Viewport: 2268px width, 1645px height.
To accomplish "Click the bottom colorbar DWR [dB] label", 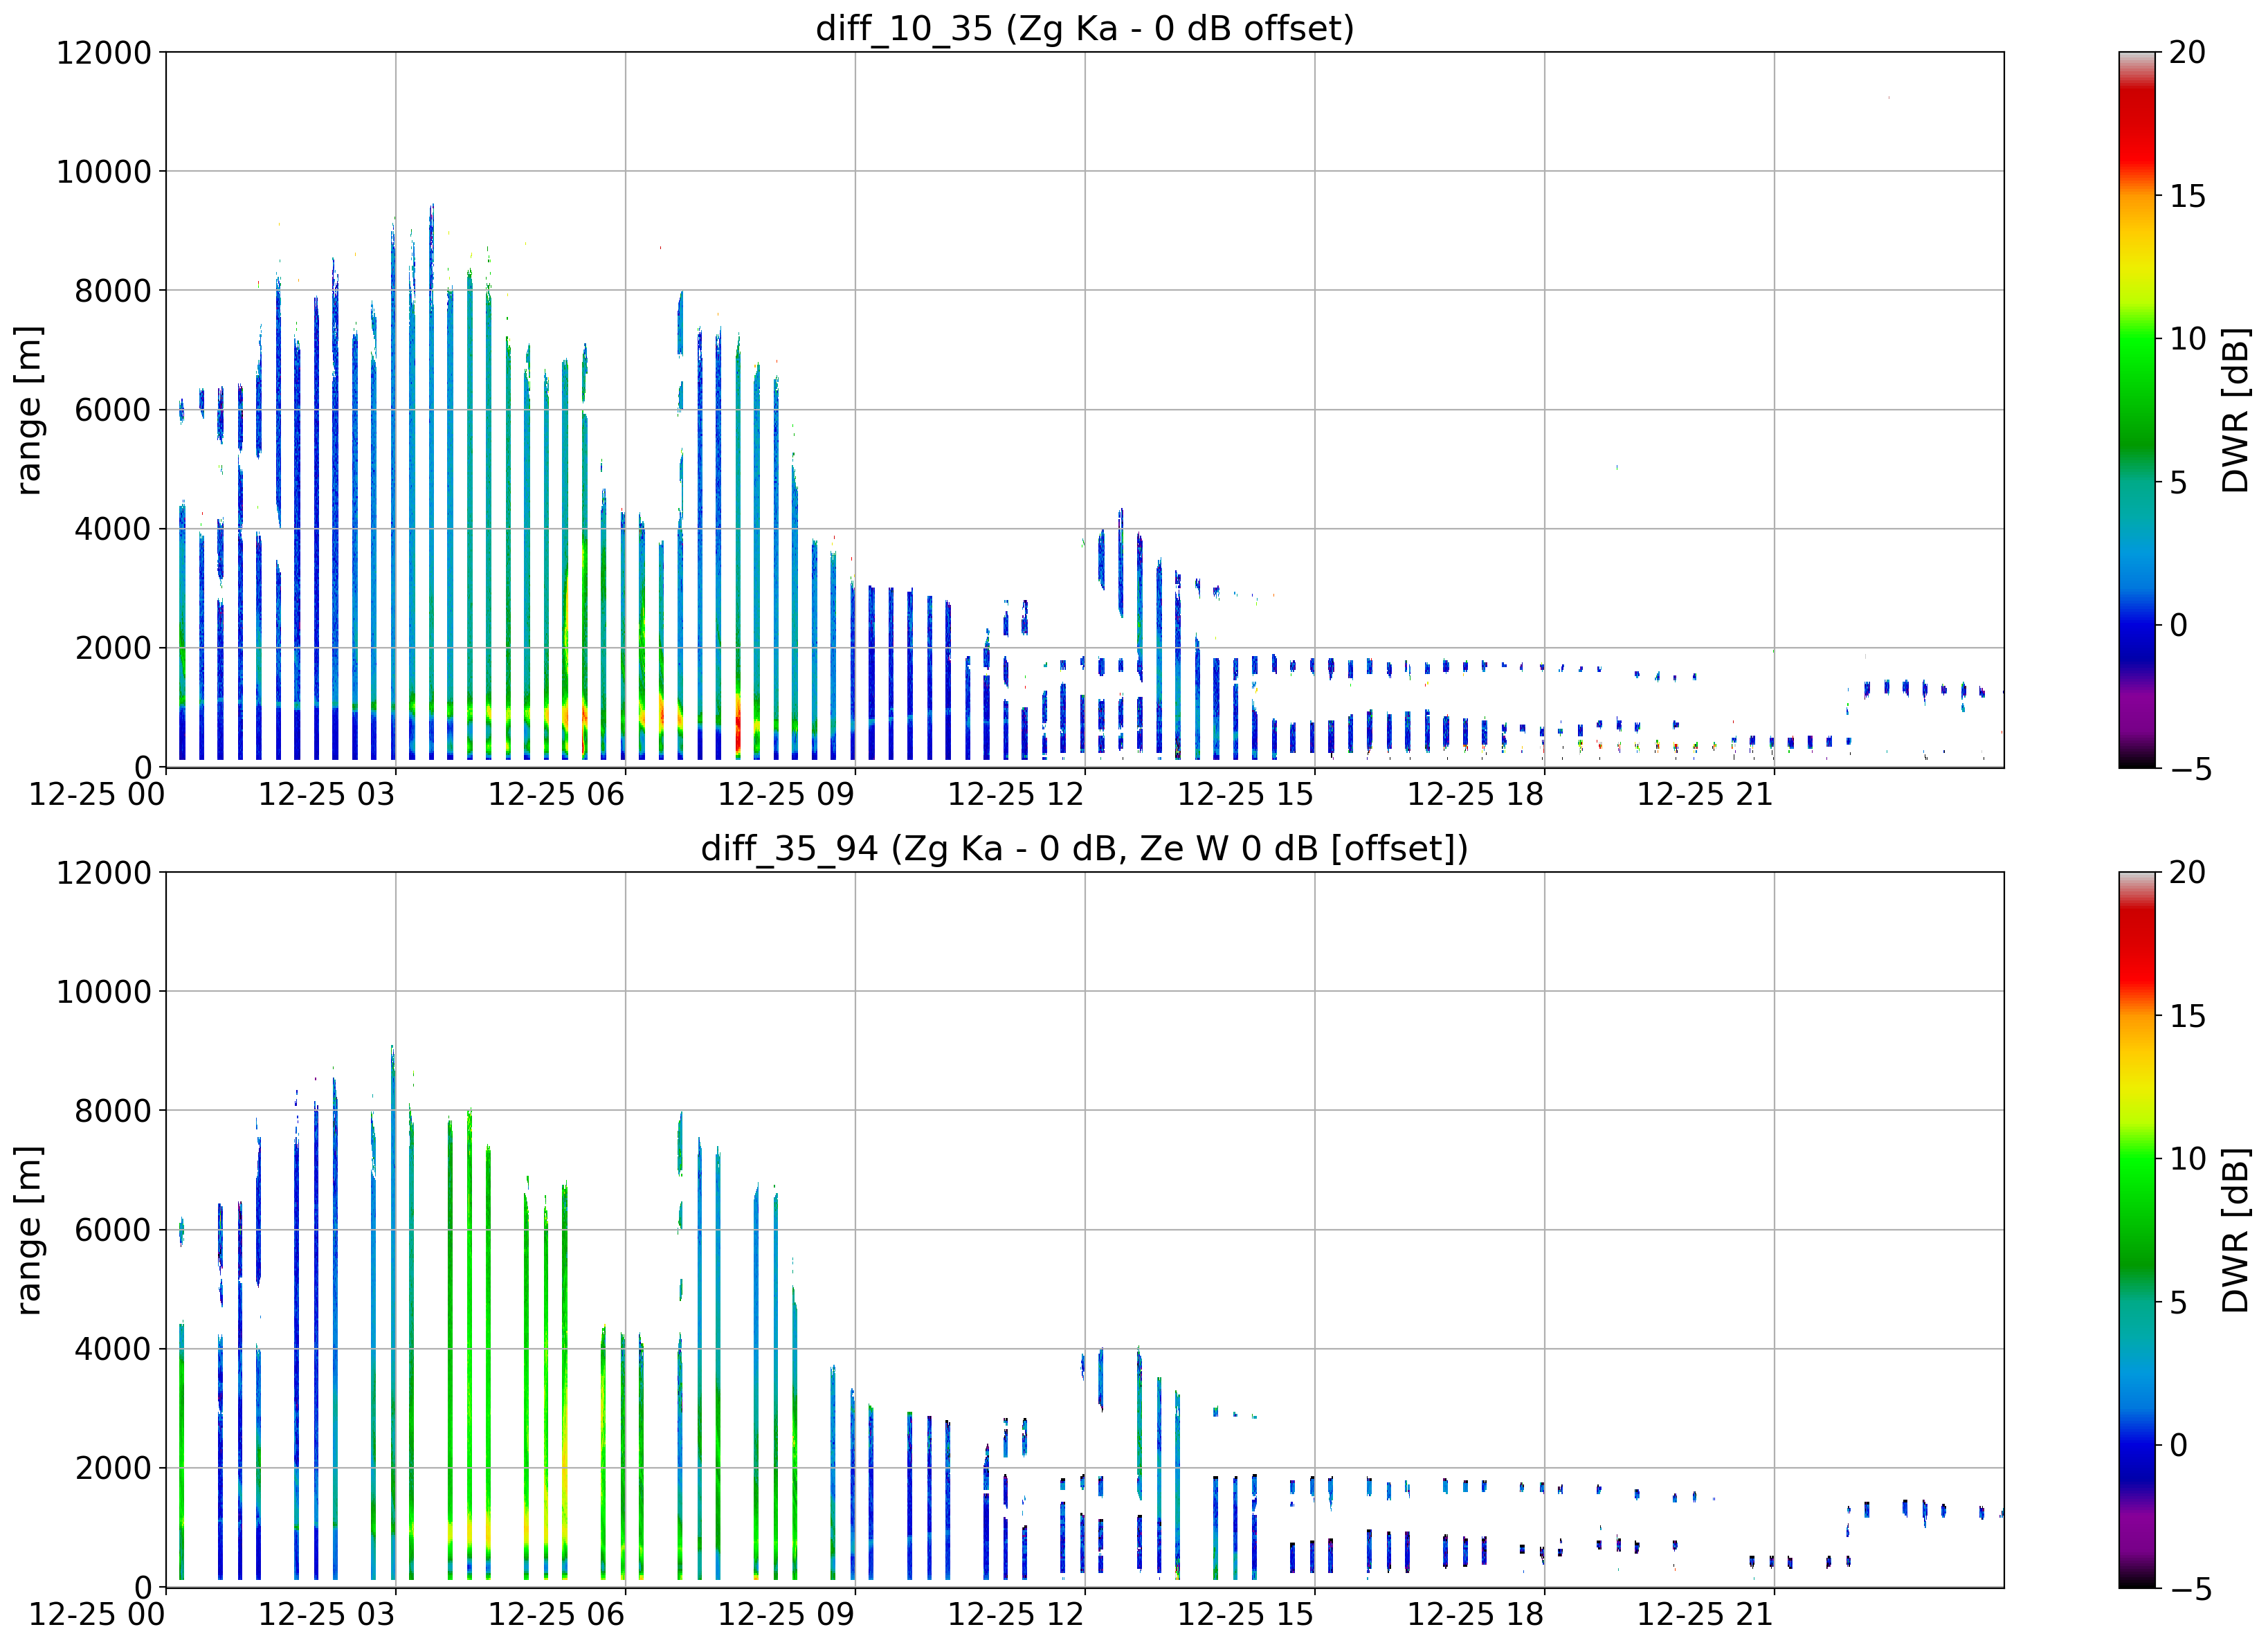I will [x=2235, y=1230].
